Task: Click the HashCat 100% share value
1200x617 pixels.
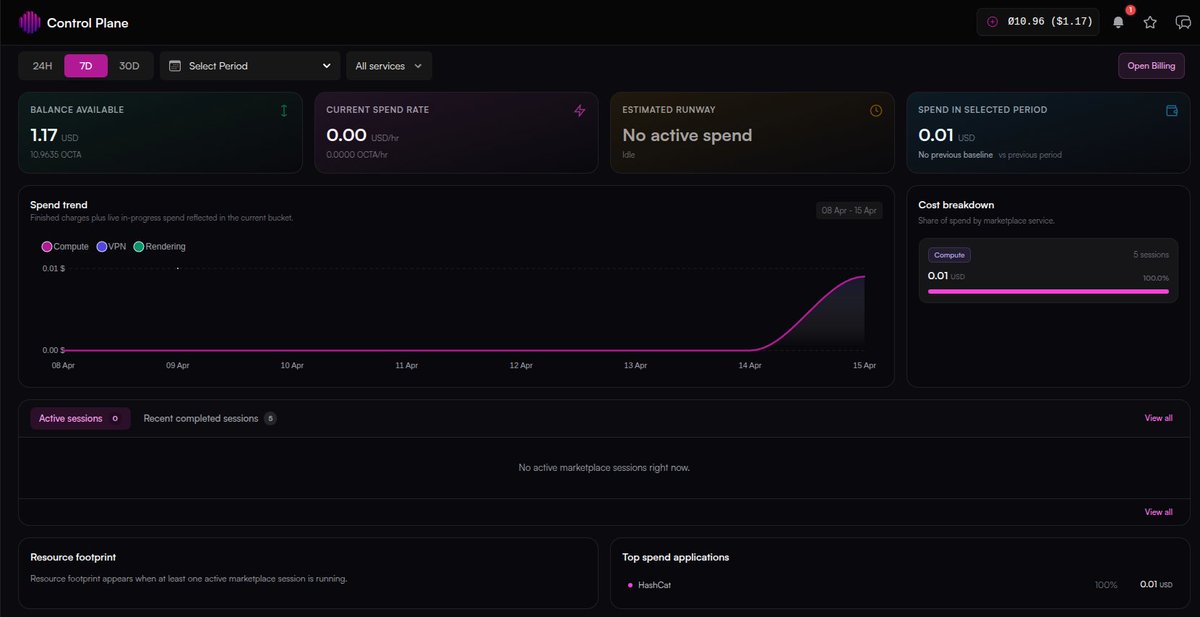Action: [1106, 585]
